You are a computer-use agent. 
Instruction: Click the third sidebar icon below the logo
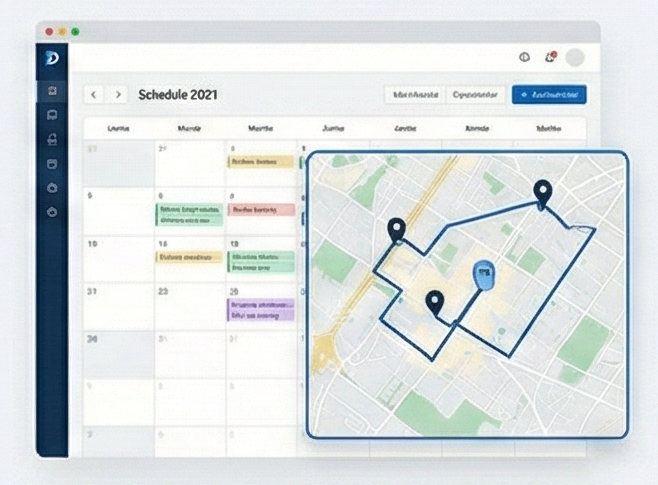tap(52, 139)
